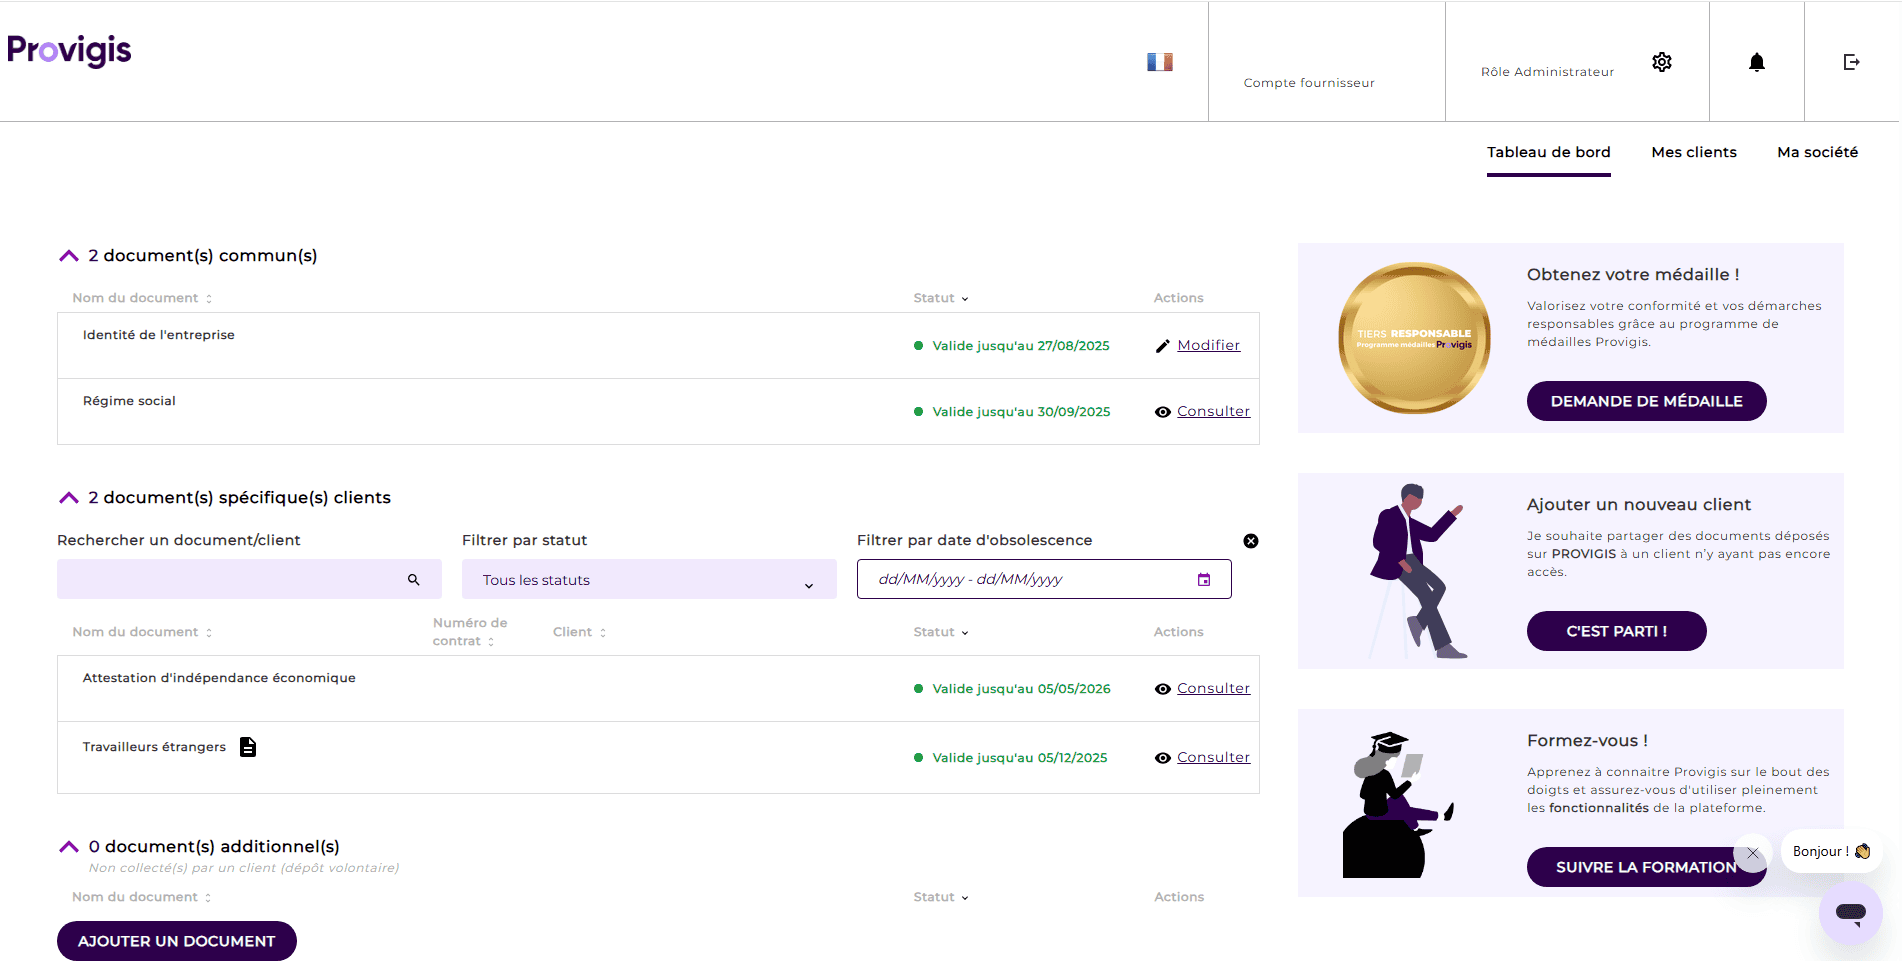The height and width of the screenshot is (961, 1902).
Task: Click the C'est parti ! button
Action: 1616,631
